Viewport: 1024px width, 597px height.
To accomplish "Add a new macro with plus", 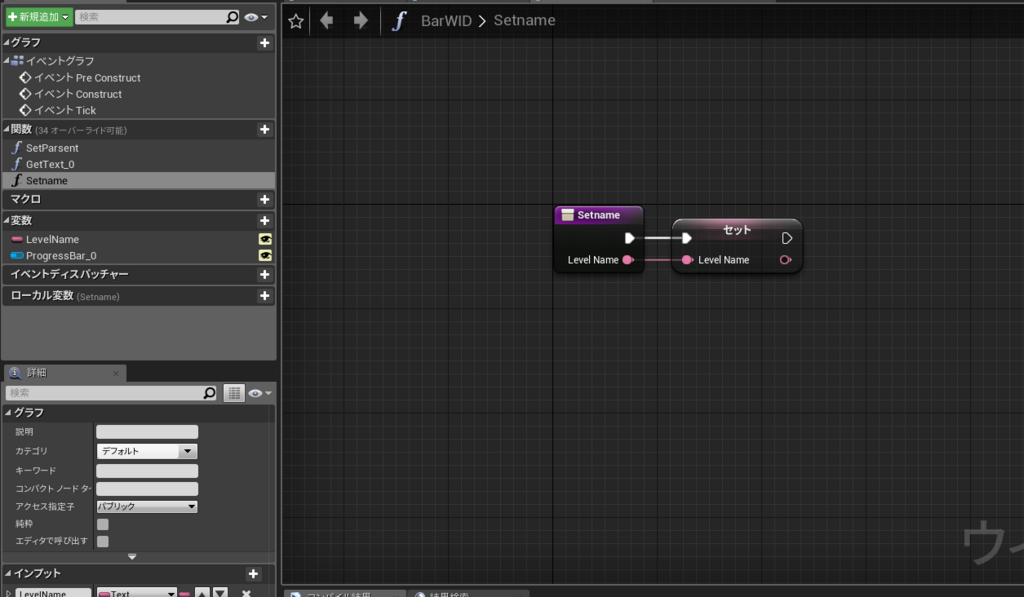I will coord(264,199).
